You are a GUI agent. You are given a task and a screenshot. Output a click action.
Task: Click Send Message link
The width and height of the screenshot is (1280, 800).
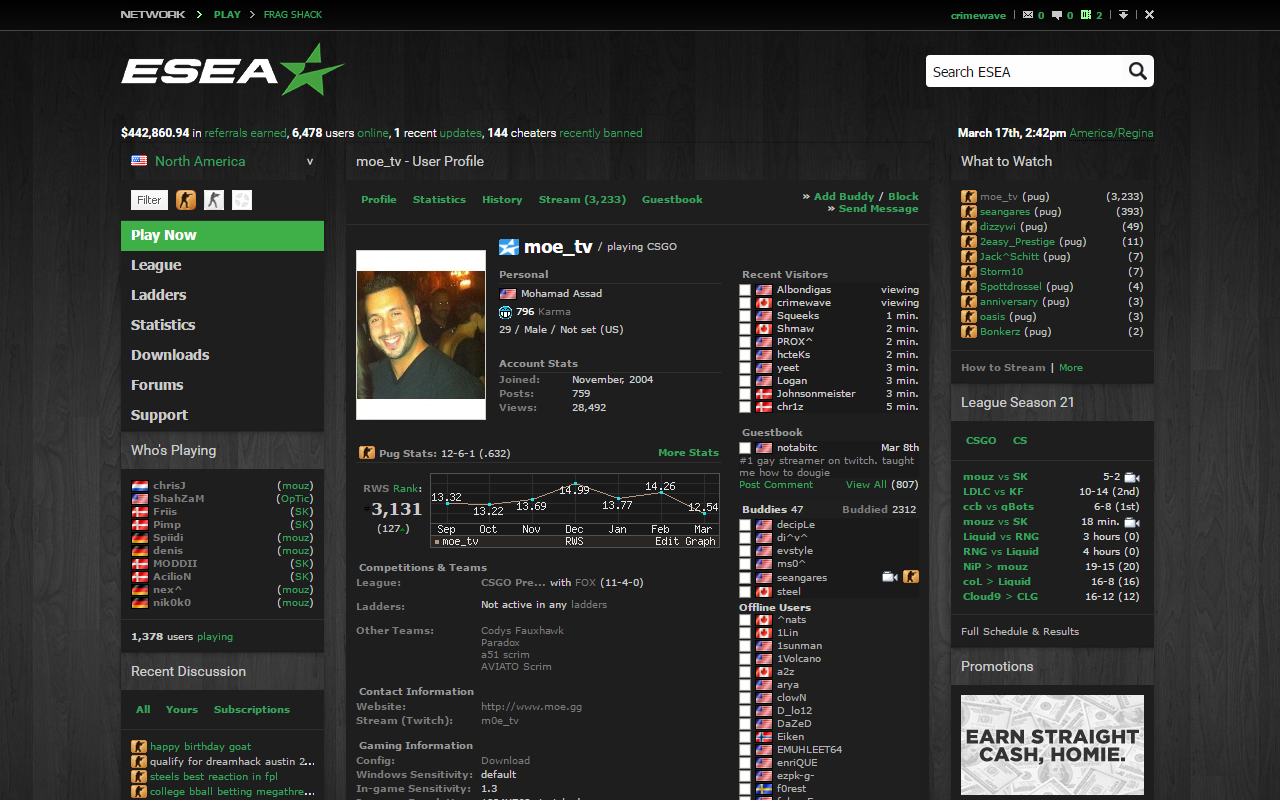(878, 209)
